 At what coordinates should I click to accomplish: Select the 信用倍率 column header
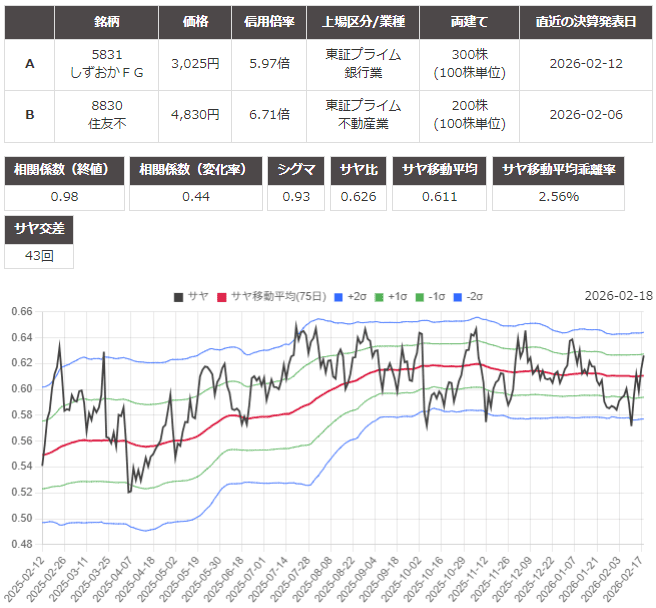[x=268, y=22]
